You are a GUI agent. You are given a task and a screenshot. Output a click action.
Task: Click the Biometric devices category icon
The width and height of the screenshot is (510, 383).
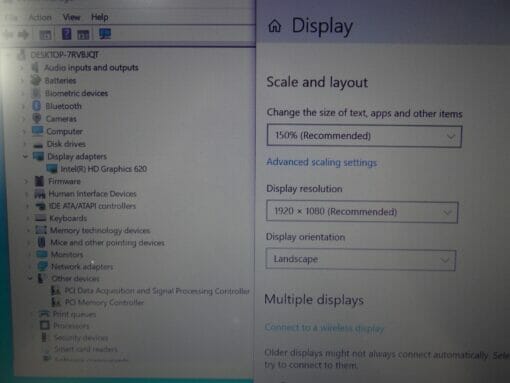pos(36,93)
